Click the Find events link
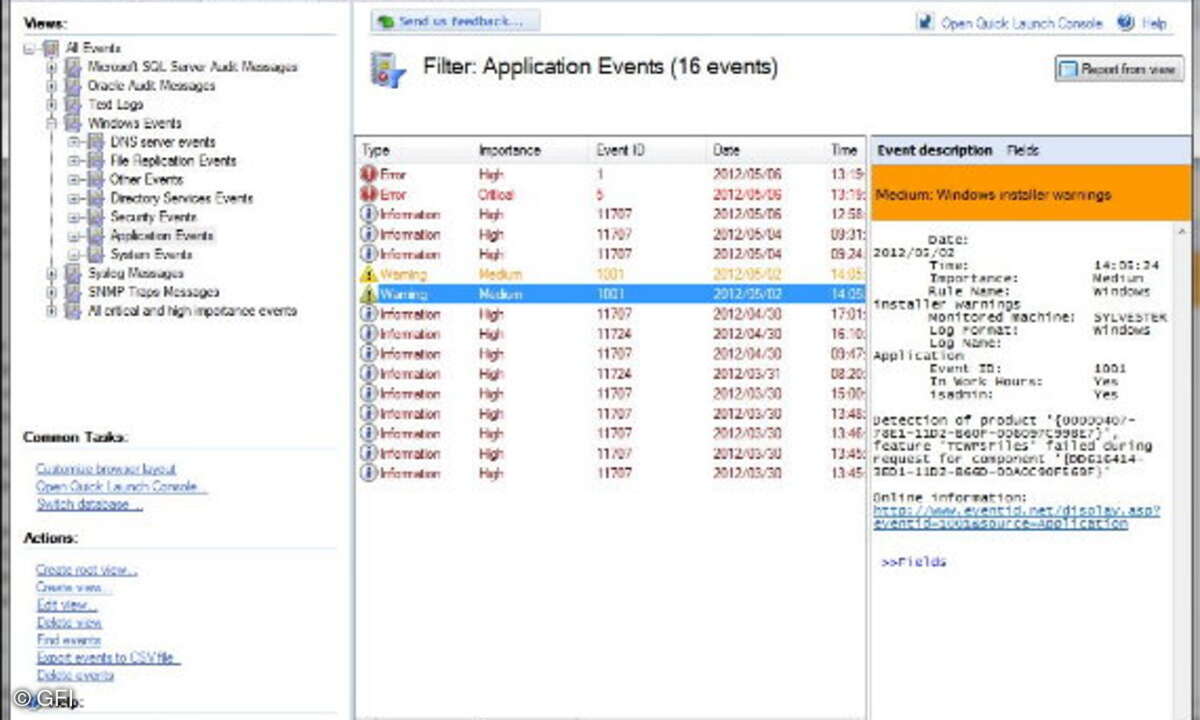This screenshot has height=720, width=1200. point(69,640)
